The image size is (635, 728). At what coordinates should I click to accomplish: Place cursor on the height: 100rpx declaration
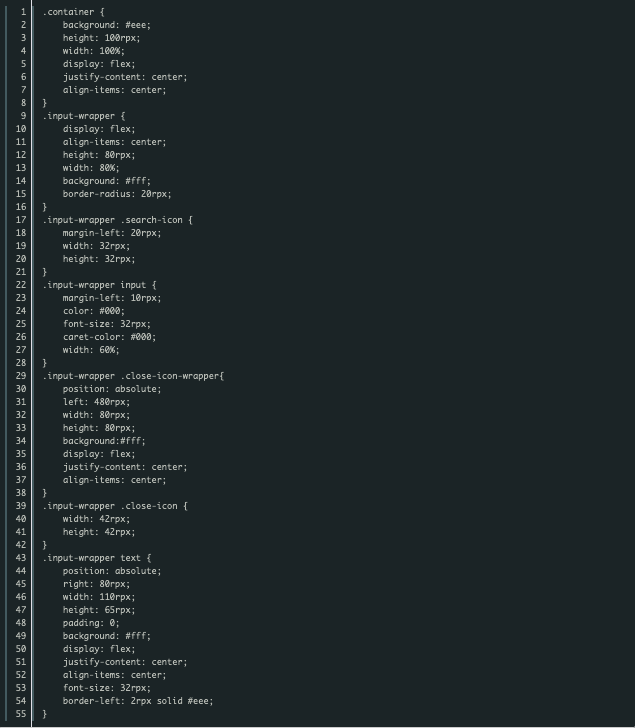tap(101, 38)
